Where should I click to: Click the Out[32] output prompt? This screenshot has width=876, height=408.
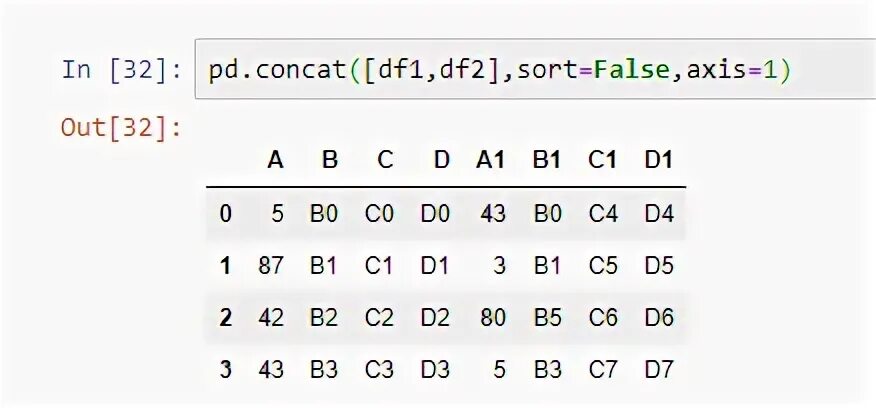[x=122, y=127]
